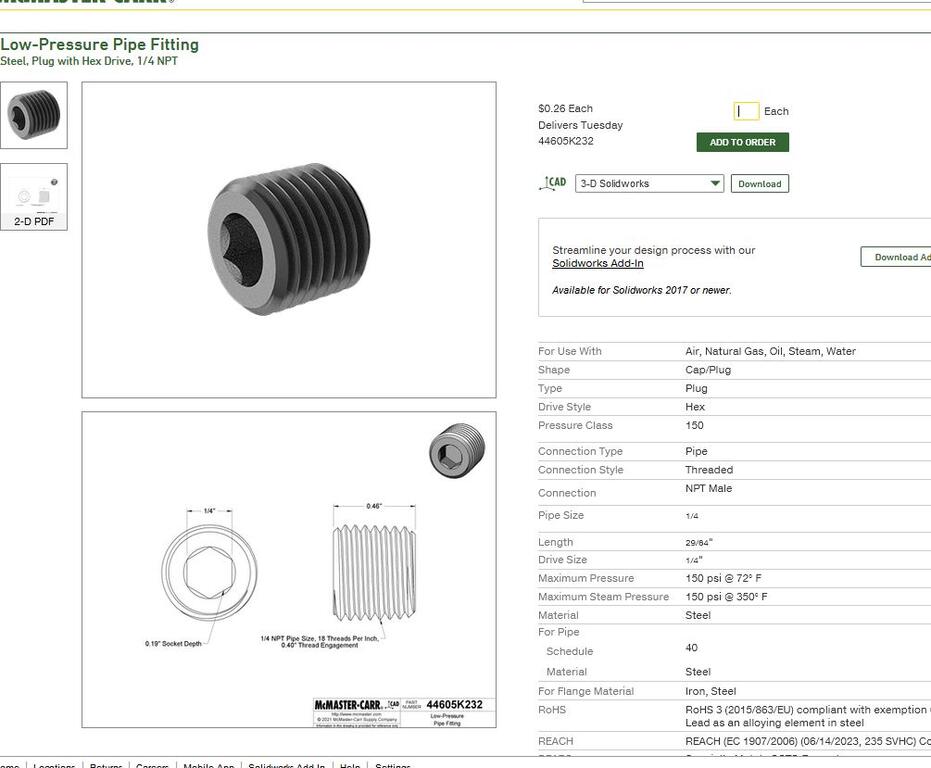The width and height of the screenshot is (931, 768).
Task: Select the 3D plug image thumbnail
Action: click(x=34, y=115)
